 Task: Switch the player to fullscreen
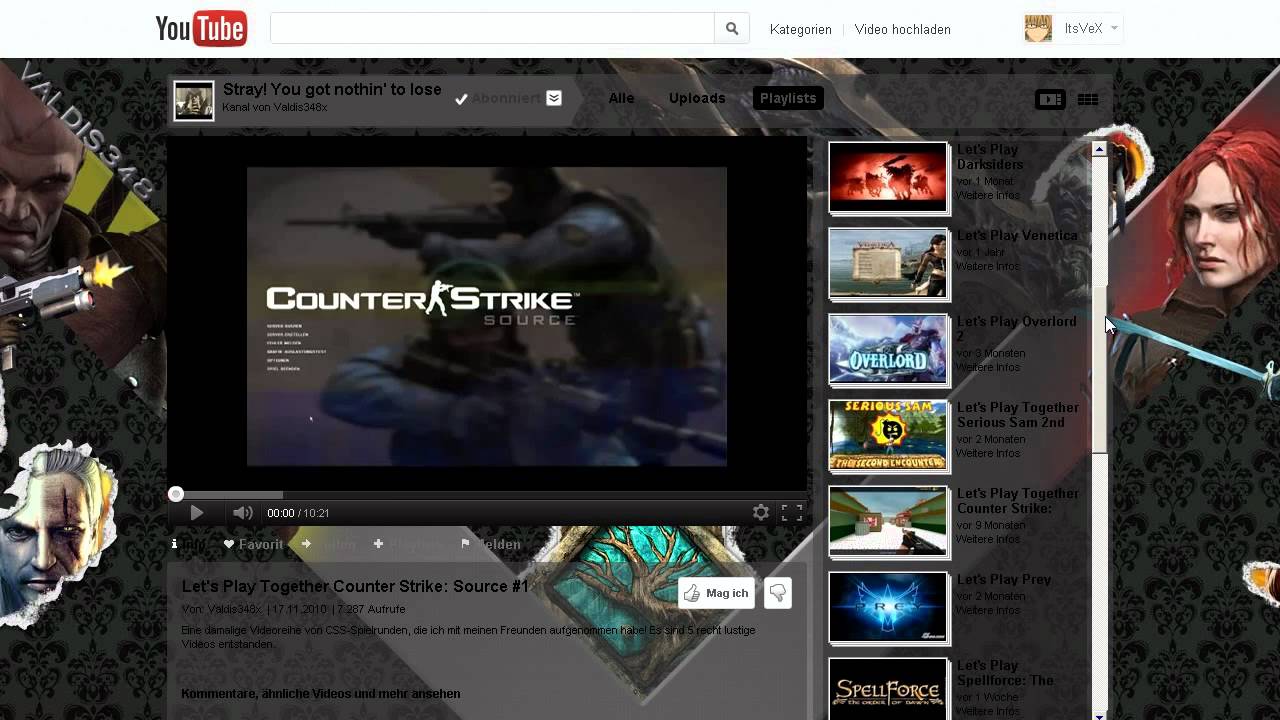tap(792, 513)
